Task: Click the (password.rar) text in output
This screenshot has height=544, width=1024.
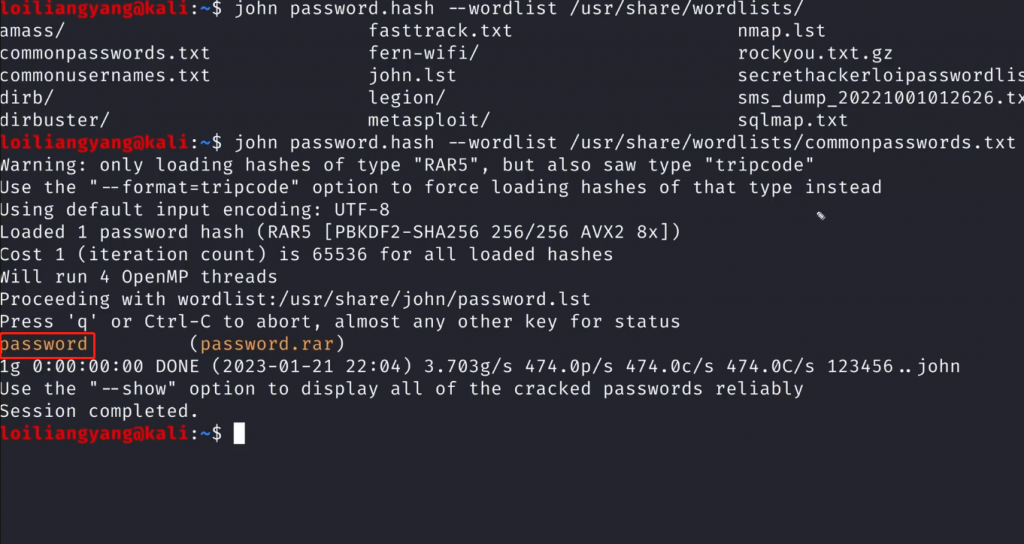Action: [x=267, y=345]
